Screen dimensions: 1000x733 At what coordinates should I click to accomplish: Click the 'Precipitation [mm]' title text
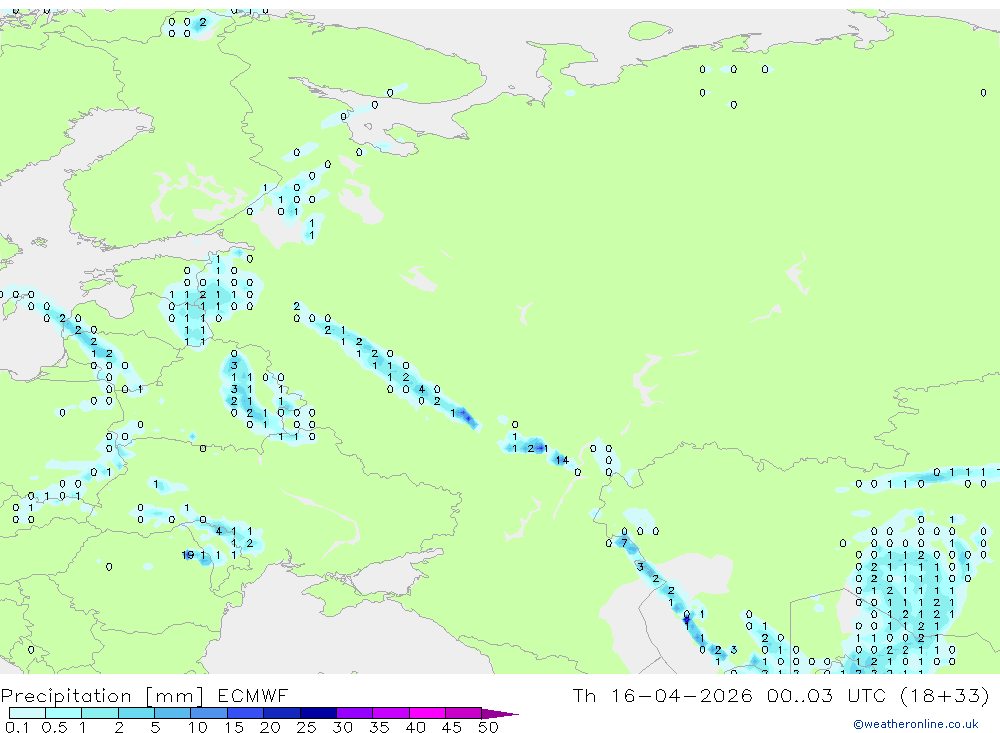click(x=102, y=696)
